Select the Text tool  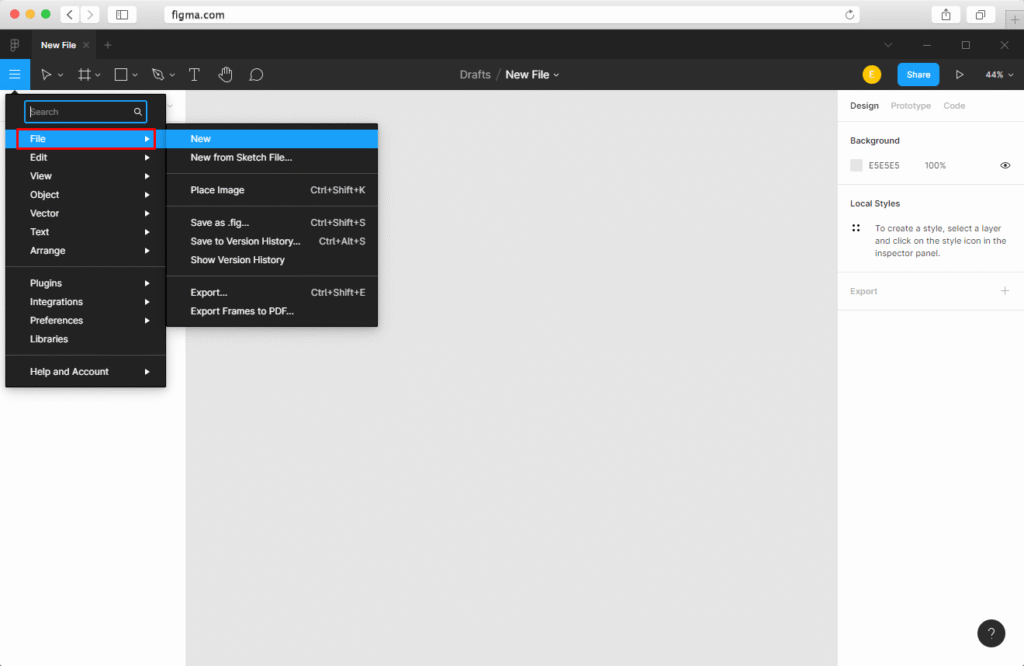(x=194, y=75)
